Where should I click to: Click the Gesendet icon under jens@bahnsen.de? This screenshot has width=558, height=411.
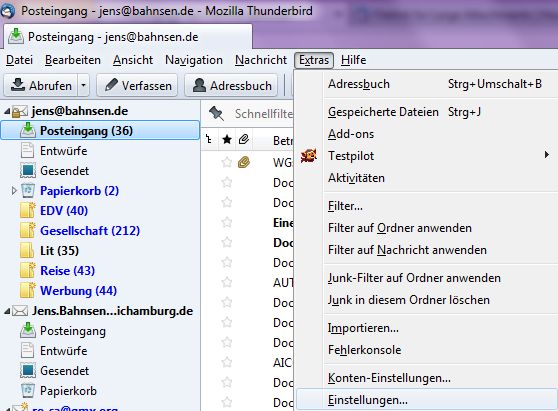28,170
